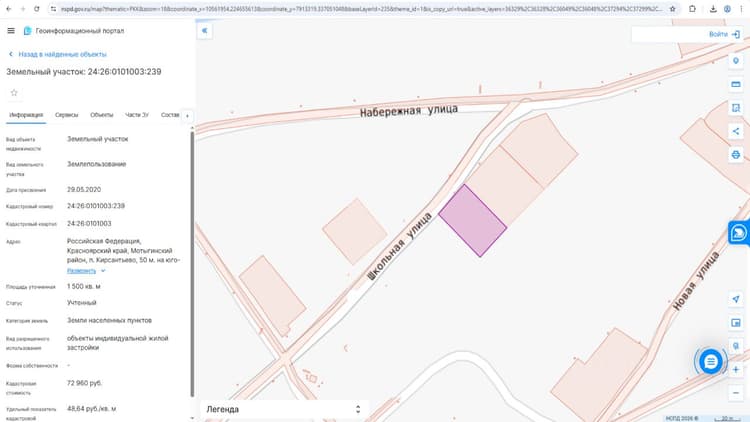Click the sidebar vertical scrollbar
The width and height of the screenshot is (750, 422).
192,263
